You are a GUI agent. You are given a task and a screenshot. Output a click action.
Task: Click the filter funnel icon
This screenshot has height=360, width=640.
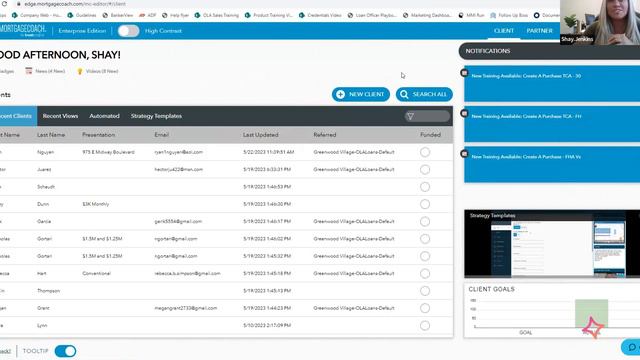411,116
